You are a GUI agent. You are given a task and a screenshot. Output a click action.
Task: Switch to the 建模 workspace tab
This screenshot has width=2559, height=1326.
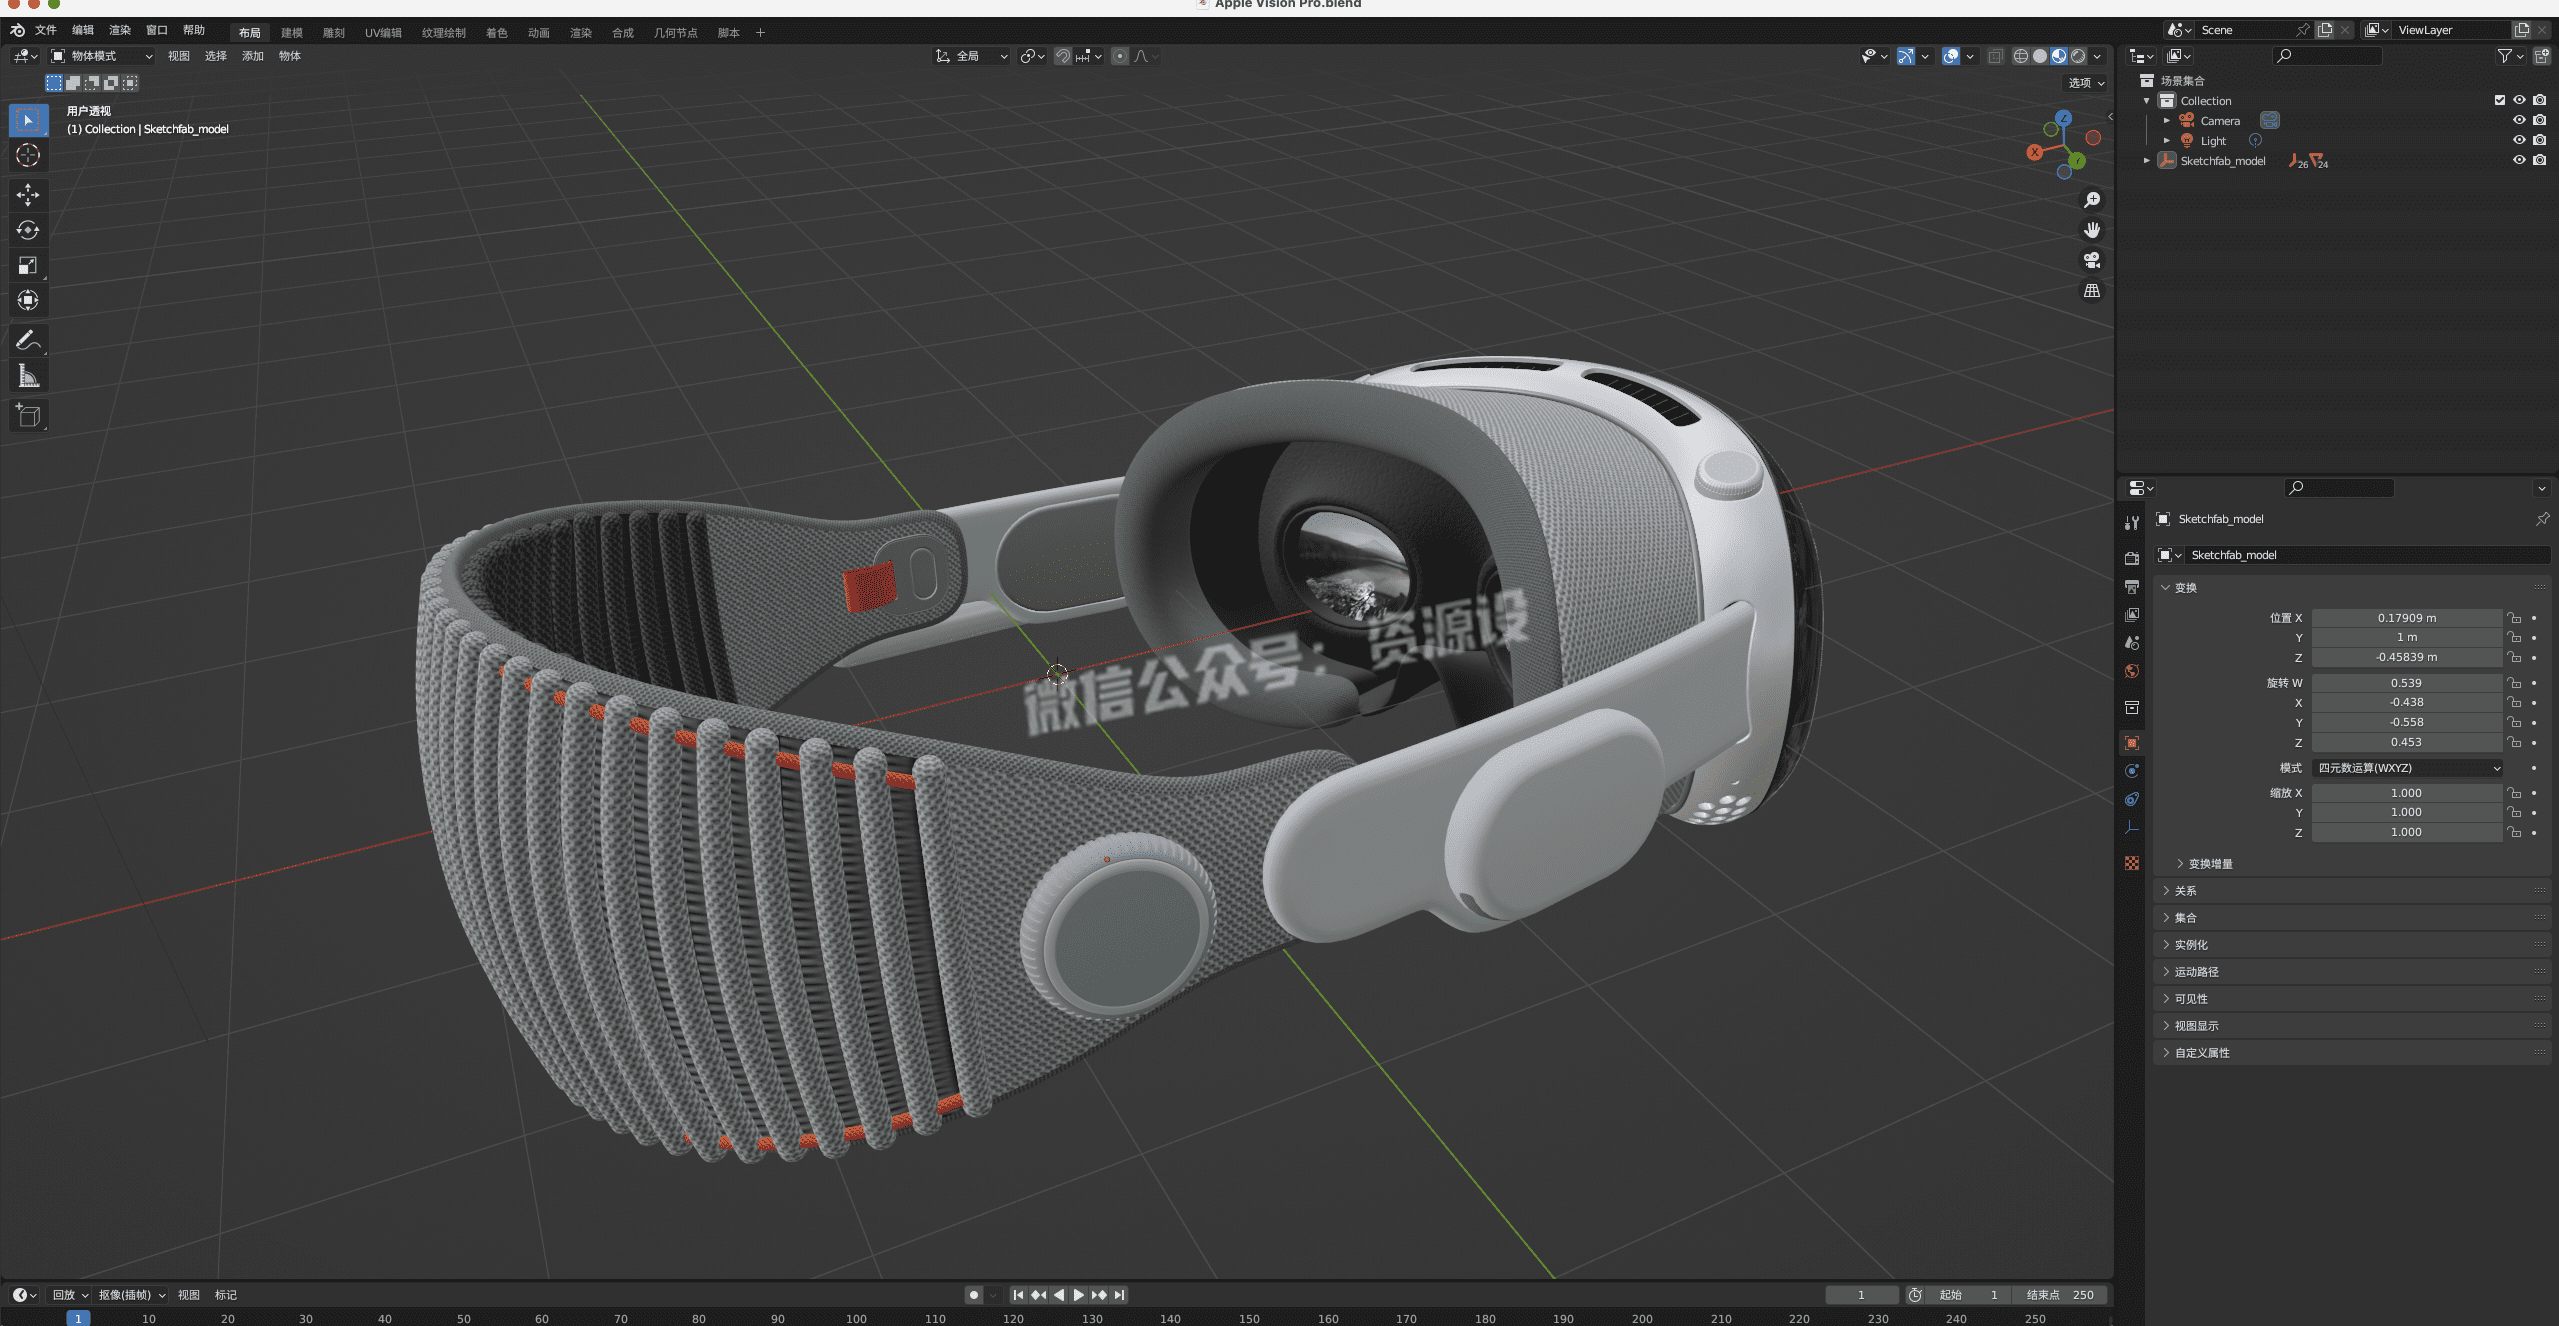click(x=292, y=33)
